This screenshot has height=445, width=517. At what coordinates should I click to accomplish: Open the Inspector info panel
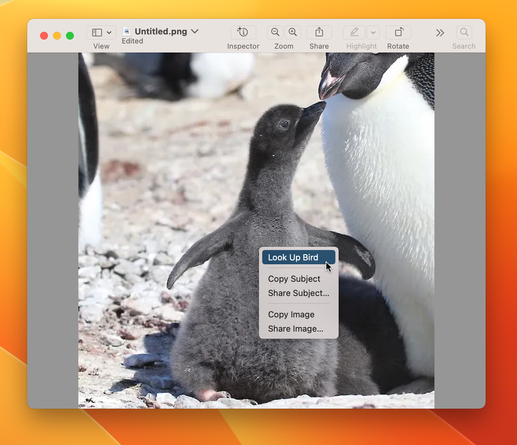pos(243,32)
